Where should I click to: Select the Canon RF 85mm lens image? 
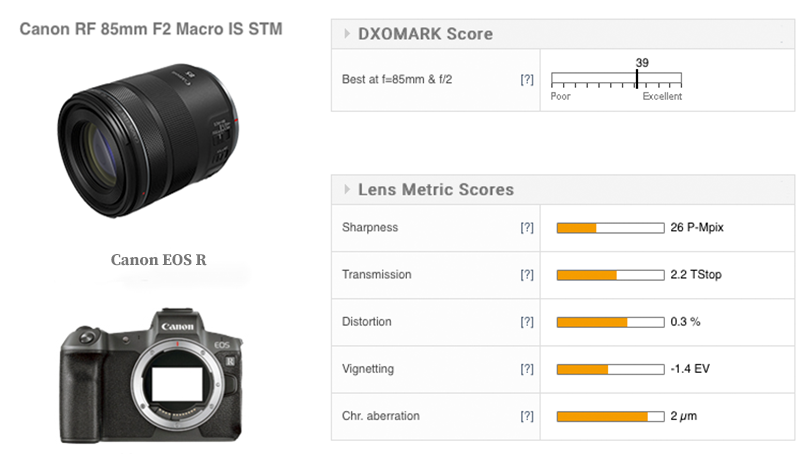coord(148,140)
